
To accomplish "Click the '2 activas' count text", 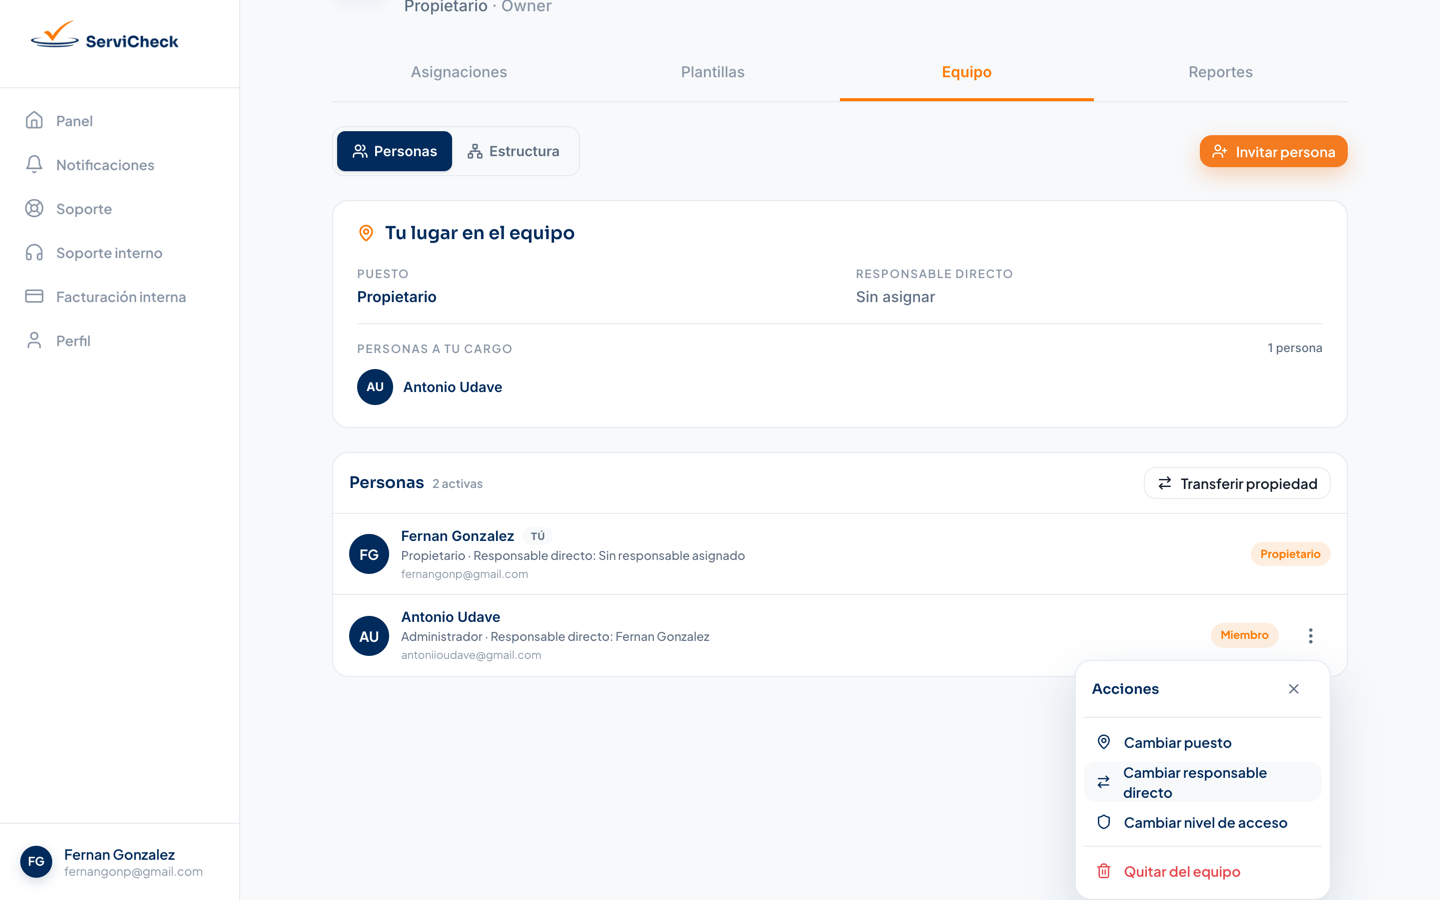I will tap(457, 484).
